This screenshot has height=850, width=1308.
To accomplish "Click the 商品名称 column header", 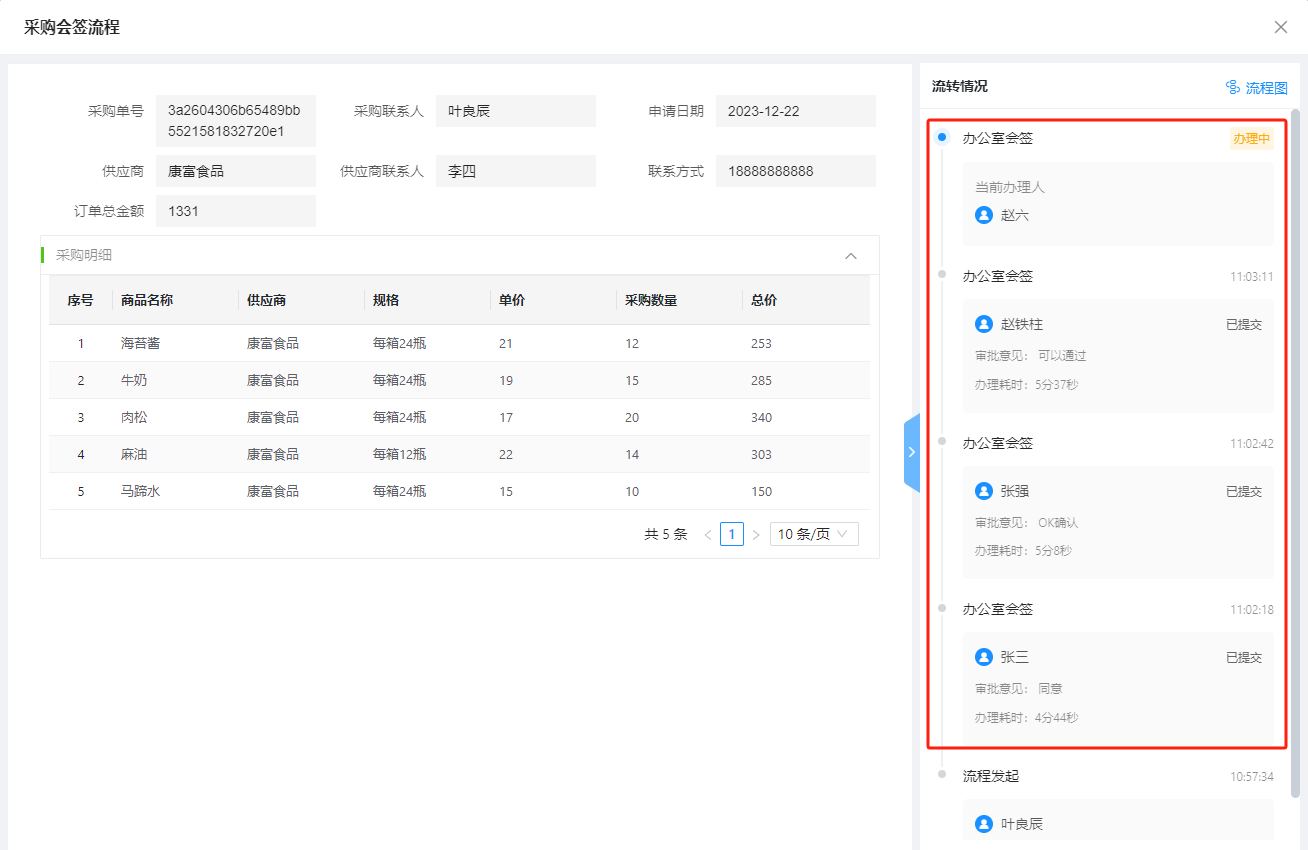I will click(x=147, y=300).
